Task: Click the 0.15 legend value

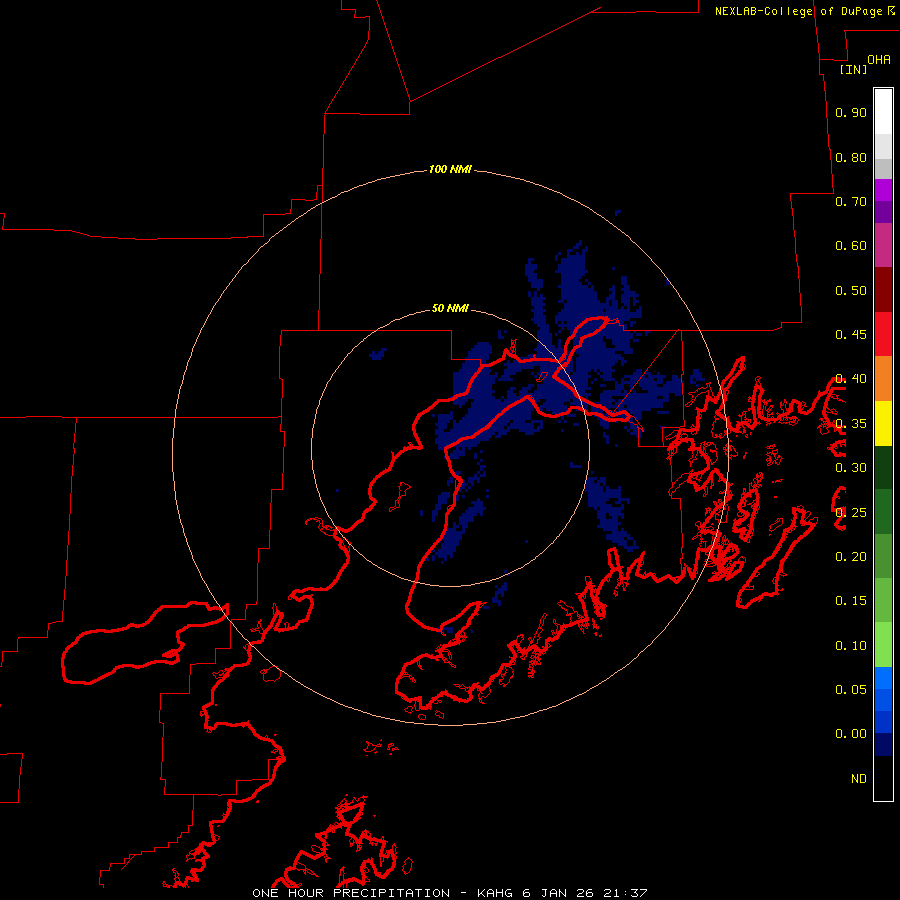Action: click(851, 601)
